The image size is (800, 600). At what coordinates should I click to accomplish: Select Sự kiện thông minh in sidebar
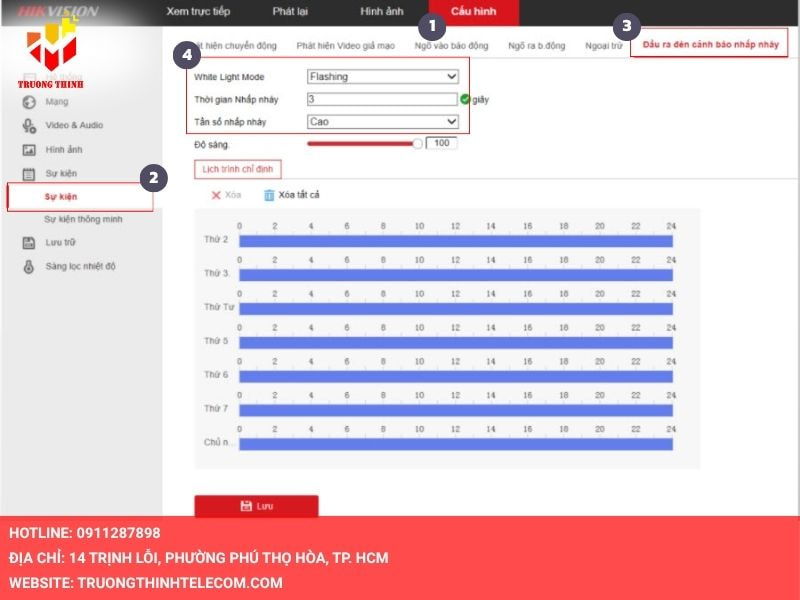[83, 219]
